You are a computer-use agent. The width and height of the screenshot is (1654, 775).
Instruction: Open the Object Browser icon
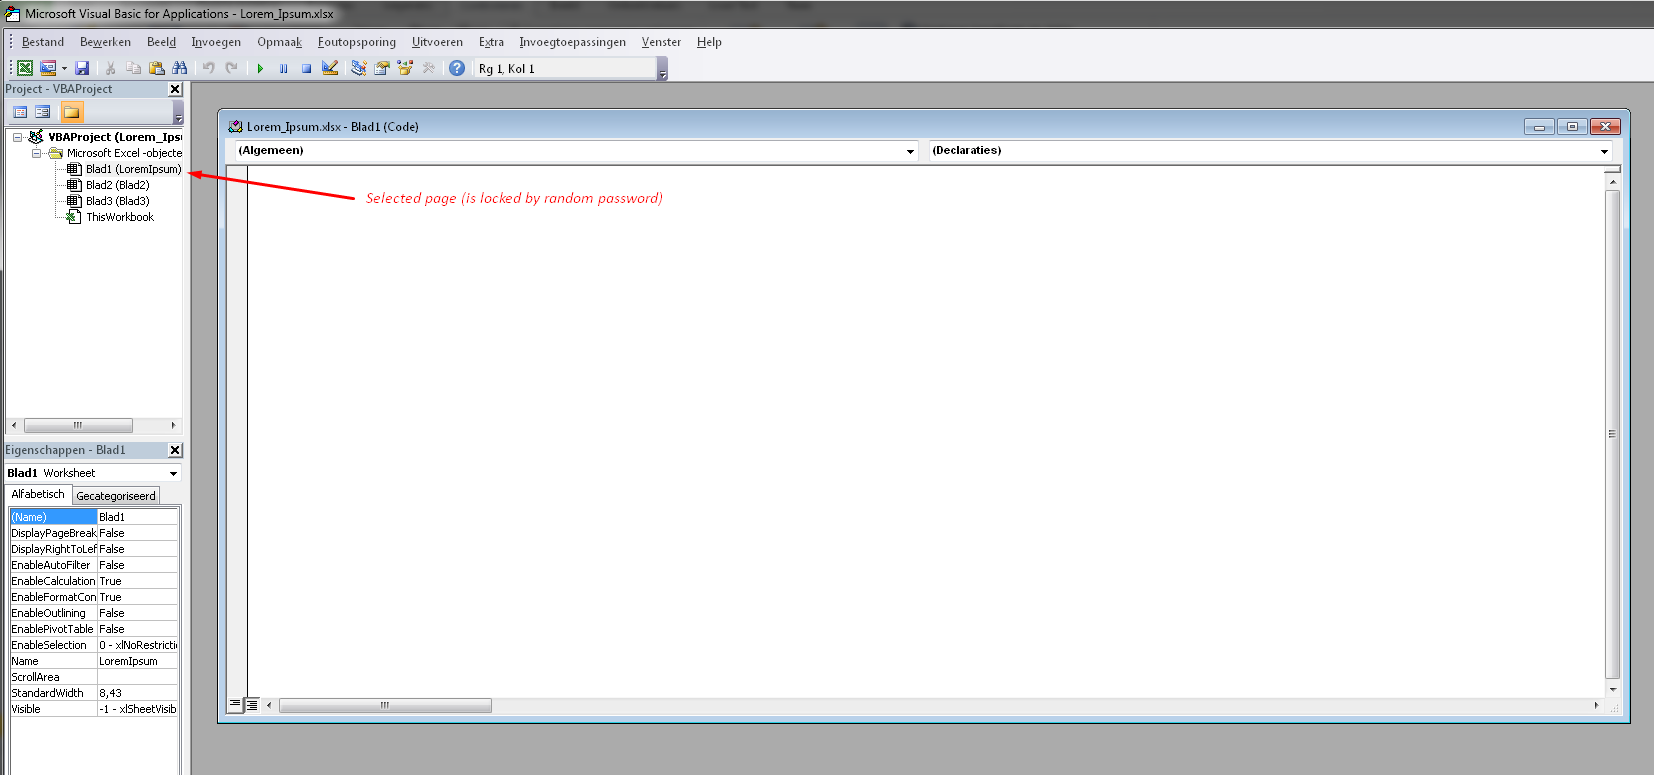point(405,68)
